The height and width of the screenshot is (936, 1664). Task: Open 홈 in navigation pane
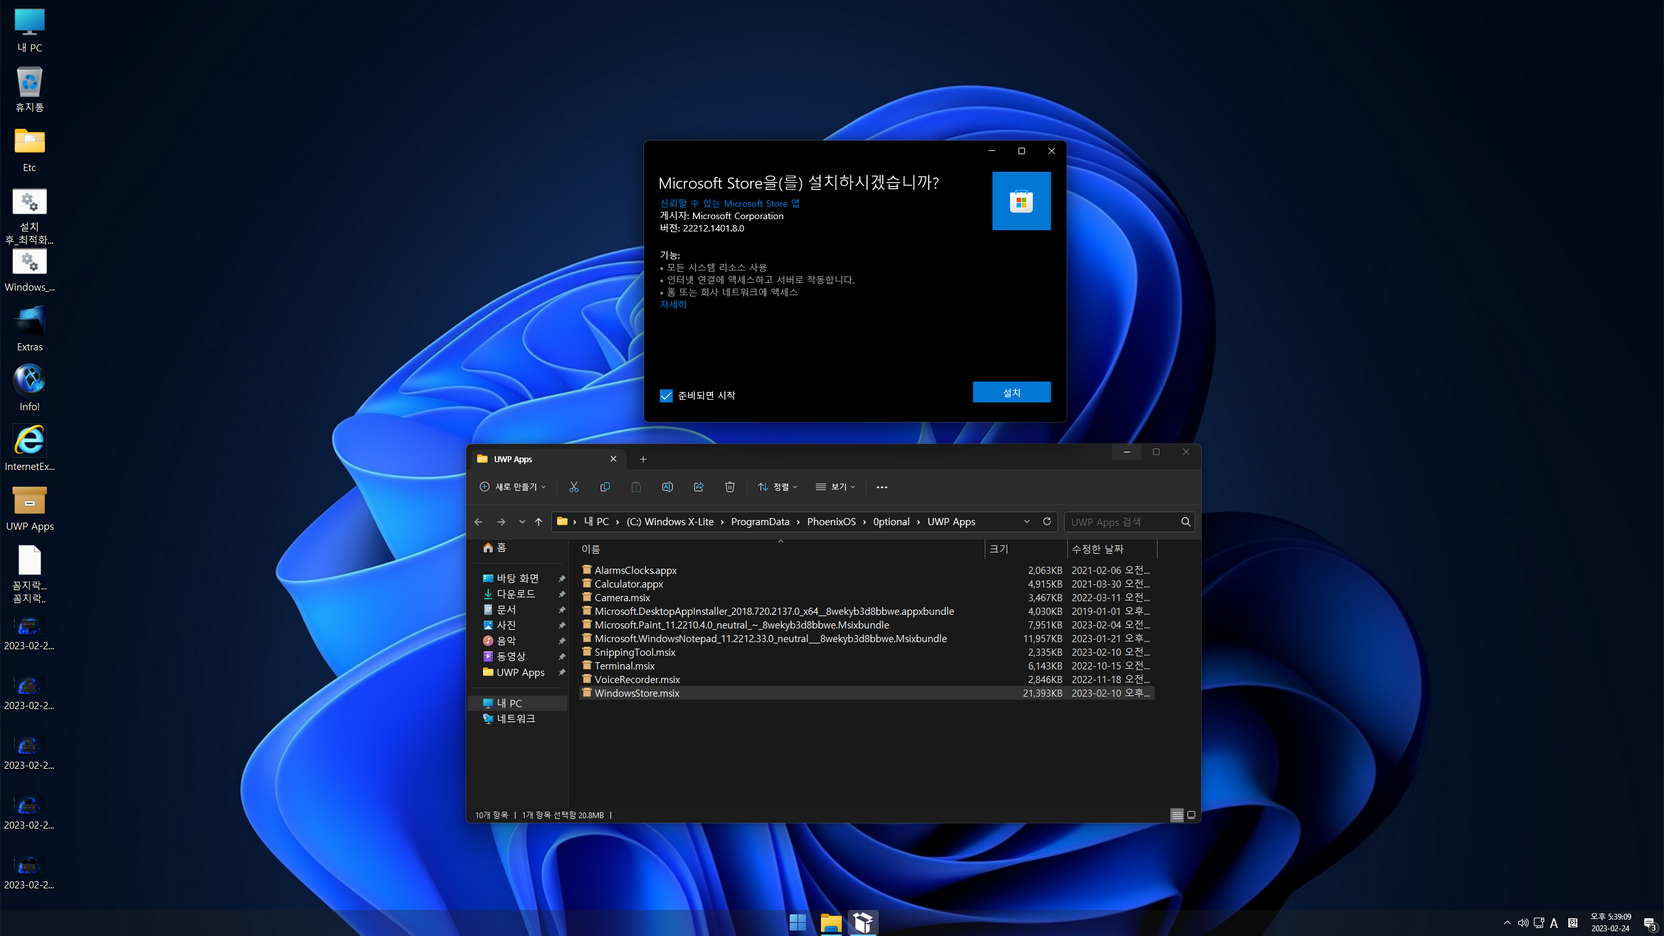pyautogui.click(x=494, y=548)
